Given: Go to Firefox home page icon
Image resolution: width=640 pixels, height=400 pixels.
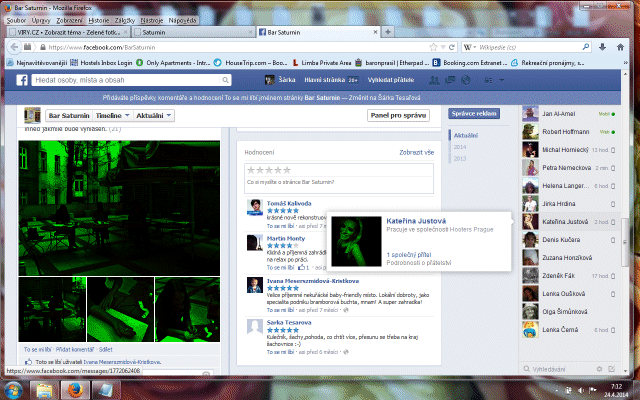Looking at the screenshot, I should [x=620, y=47].
